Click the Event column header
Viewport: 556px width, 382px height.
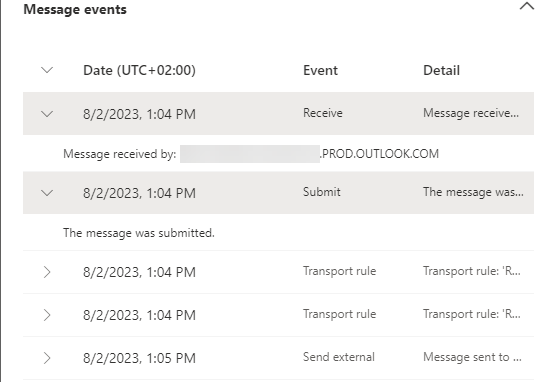click(x=320, y=70)
